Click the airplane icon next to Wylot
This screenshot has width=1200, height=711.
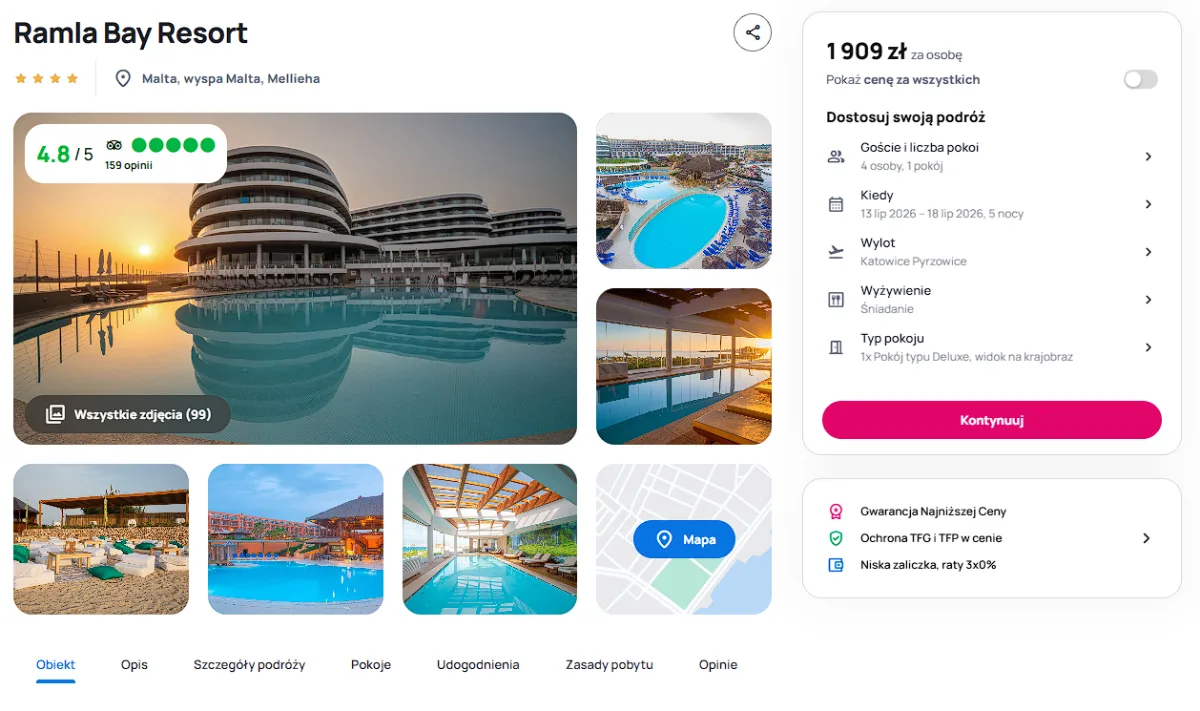[x=836, y=252]
